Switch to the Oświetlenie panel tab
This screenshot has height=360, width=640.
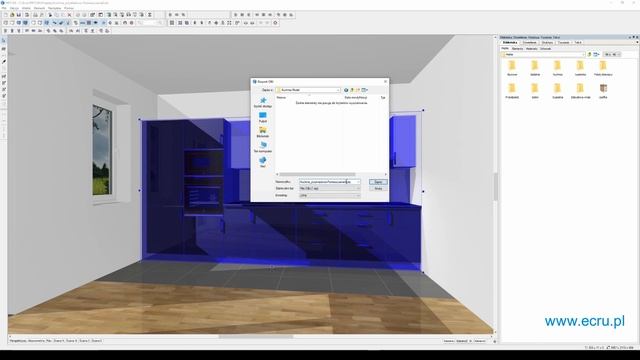click(529, 42)
